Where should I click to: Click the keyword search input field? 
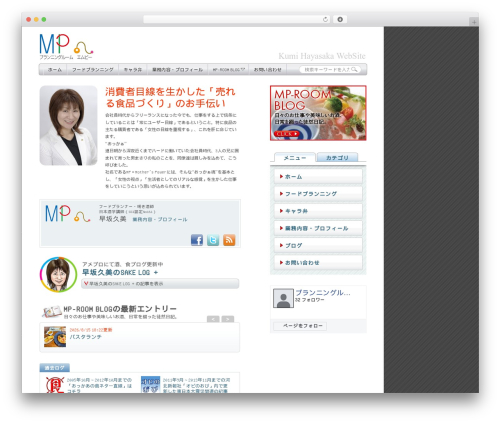pyautogui.click(x=327, y=69)
